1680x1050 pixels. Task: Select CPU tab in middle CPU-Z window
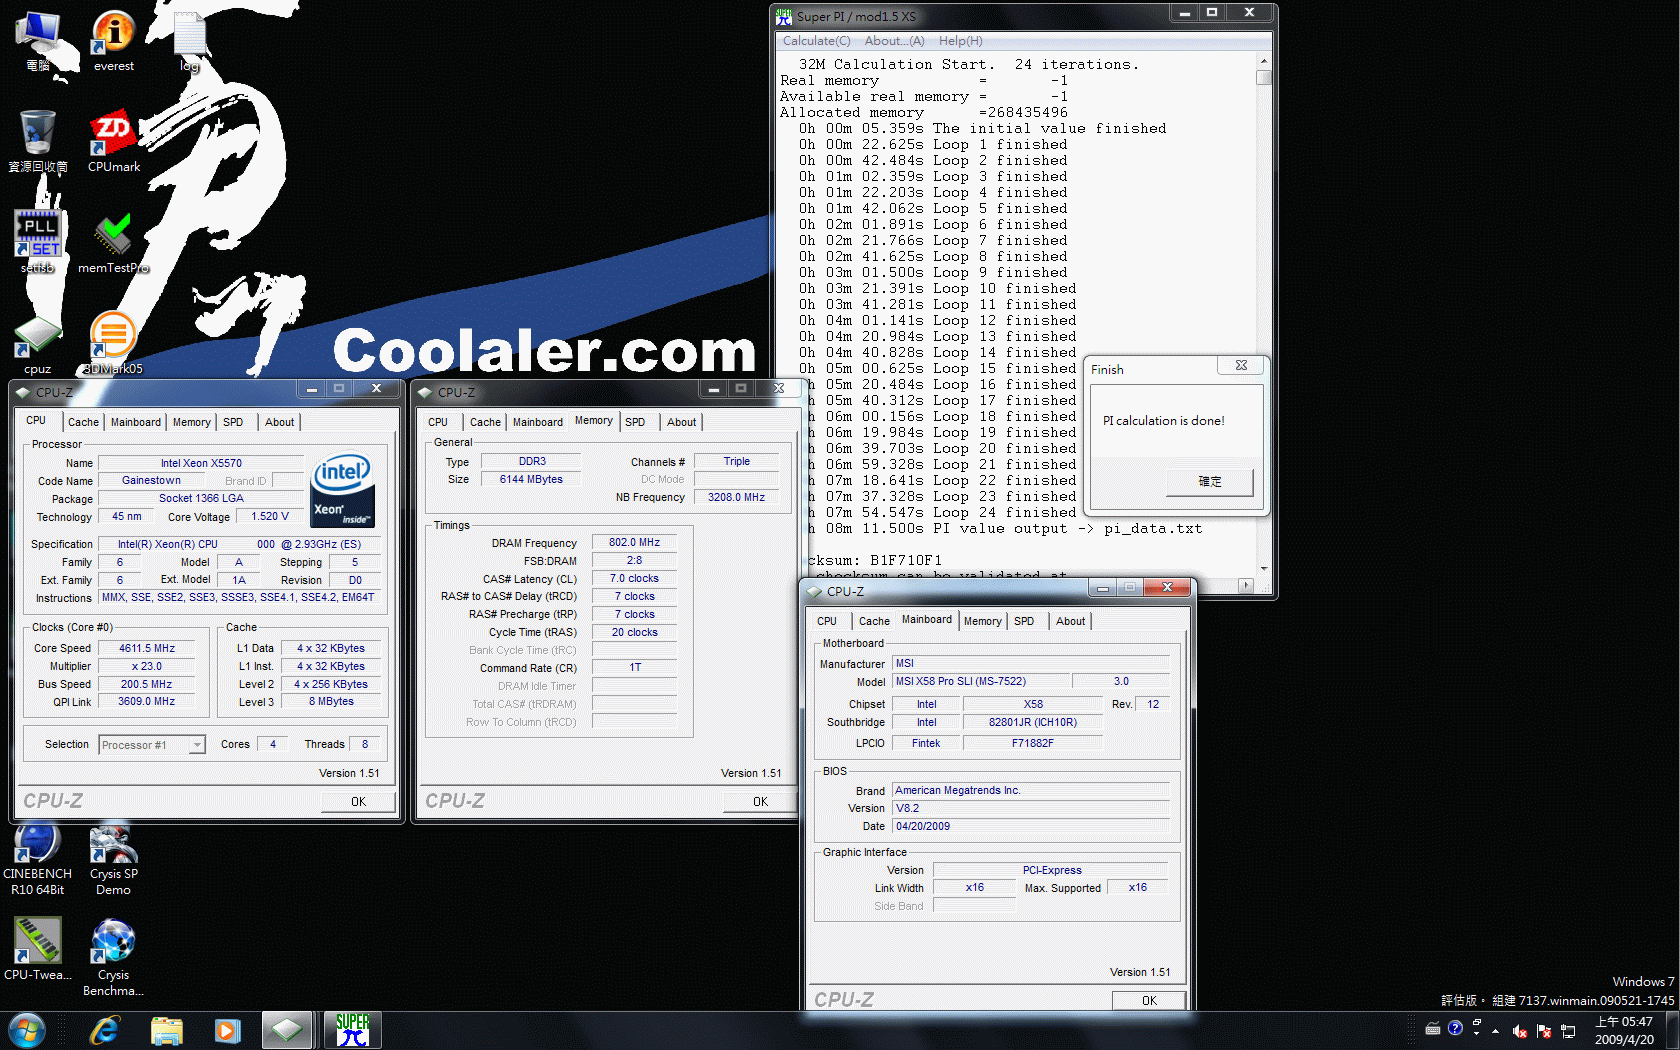[438, 422]
